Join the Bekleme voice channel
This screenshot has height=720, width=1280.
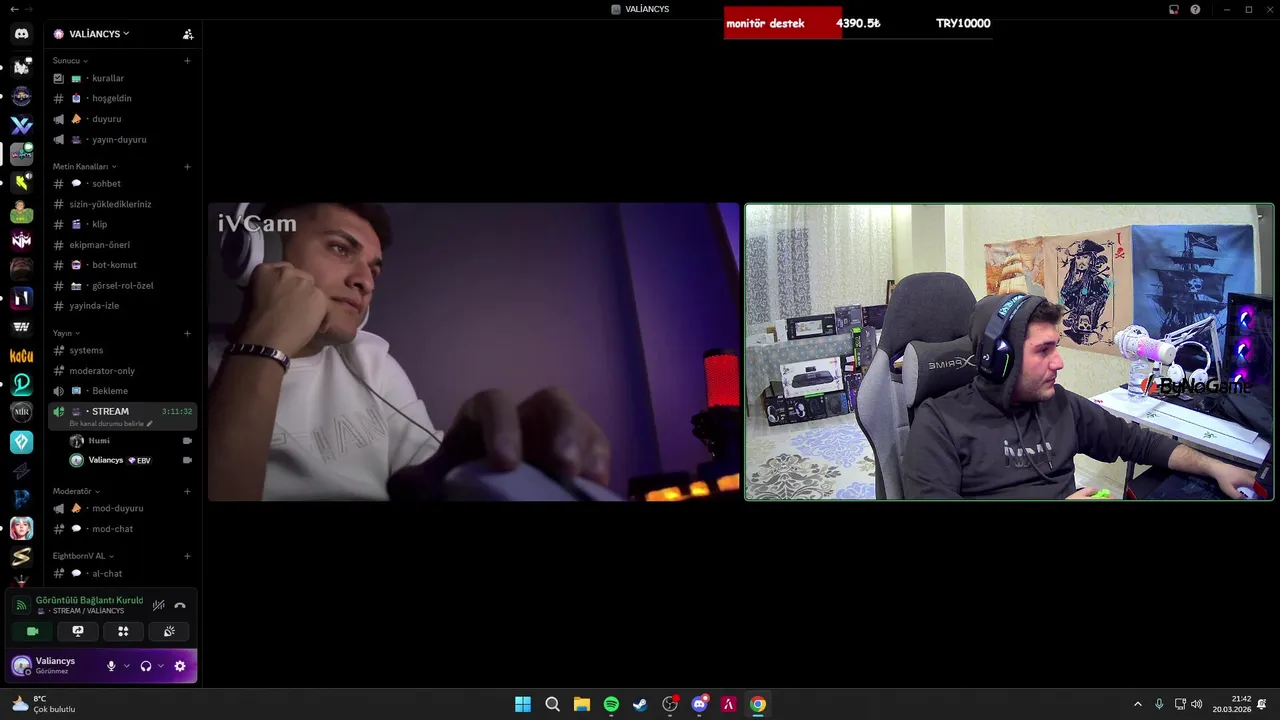(123, 391)
